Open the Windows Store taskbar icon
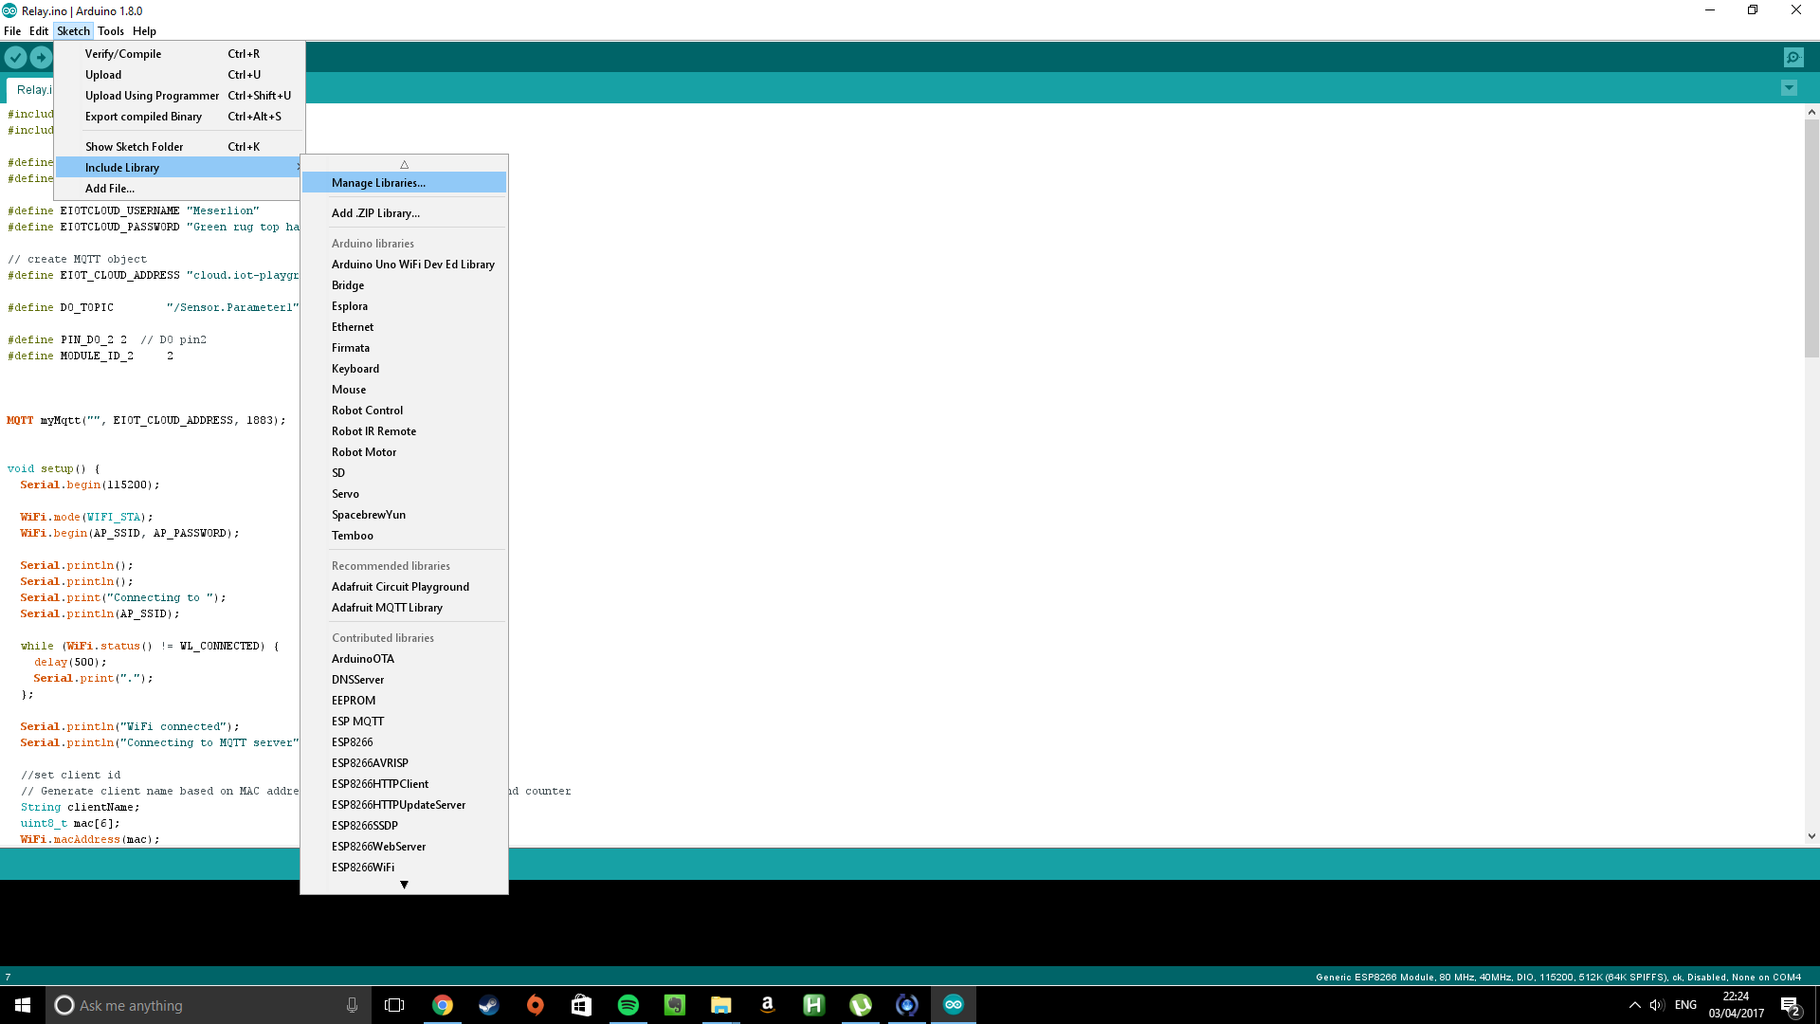1820x1024 pixels. click(581, 1005)
